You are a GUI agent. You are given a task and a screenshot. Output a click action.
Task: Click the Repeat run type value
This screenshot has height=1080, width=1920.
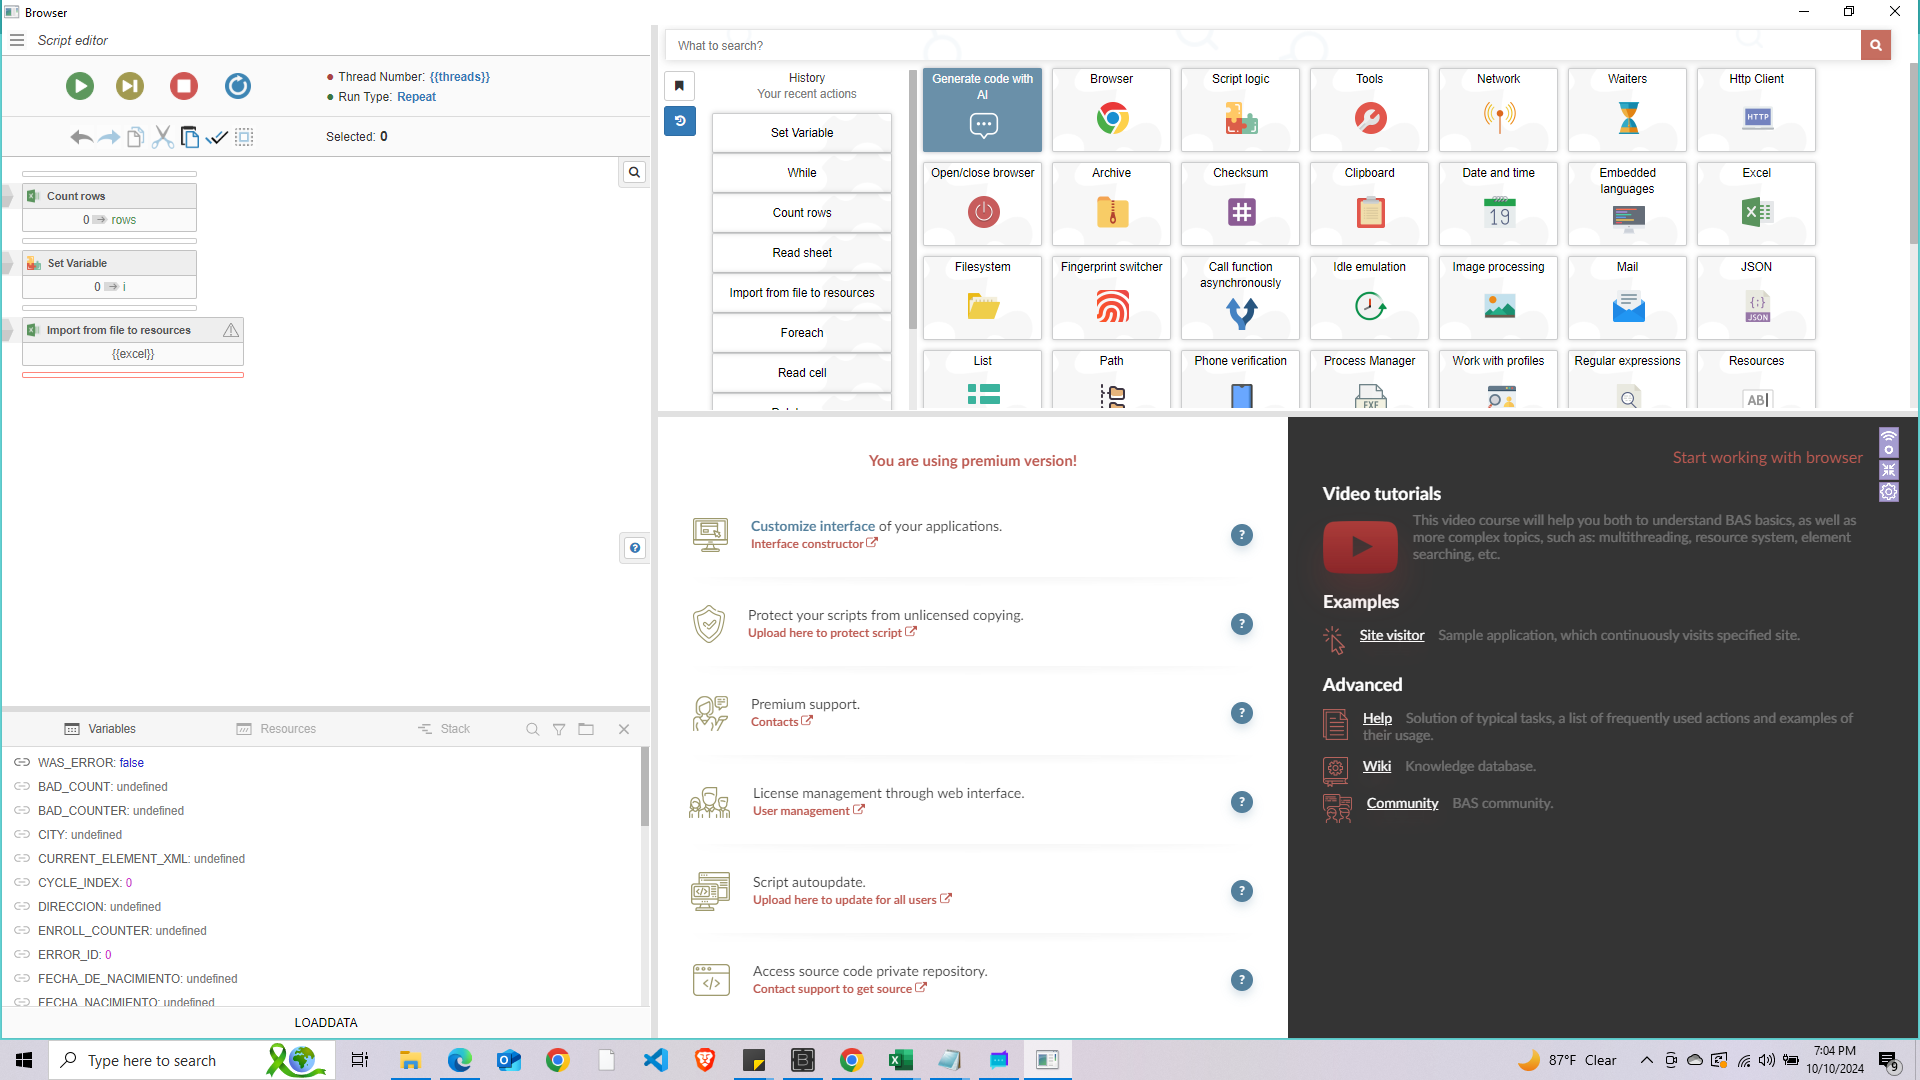(416, 97)
